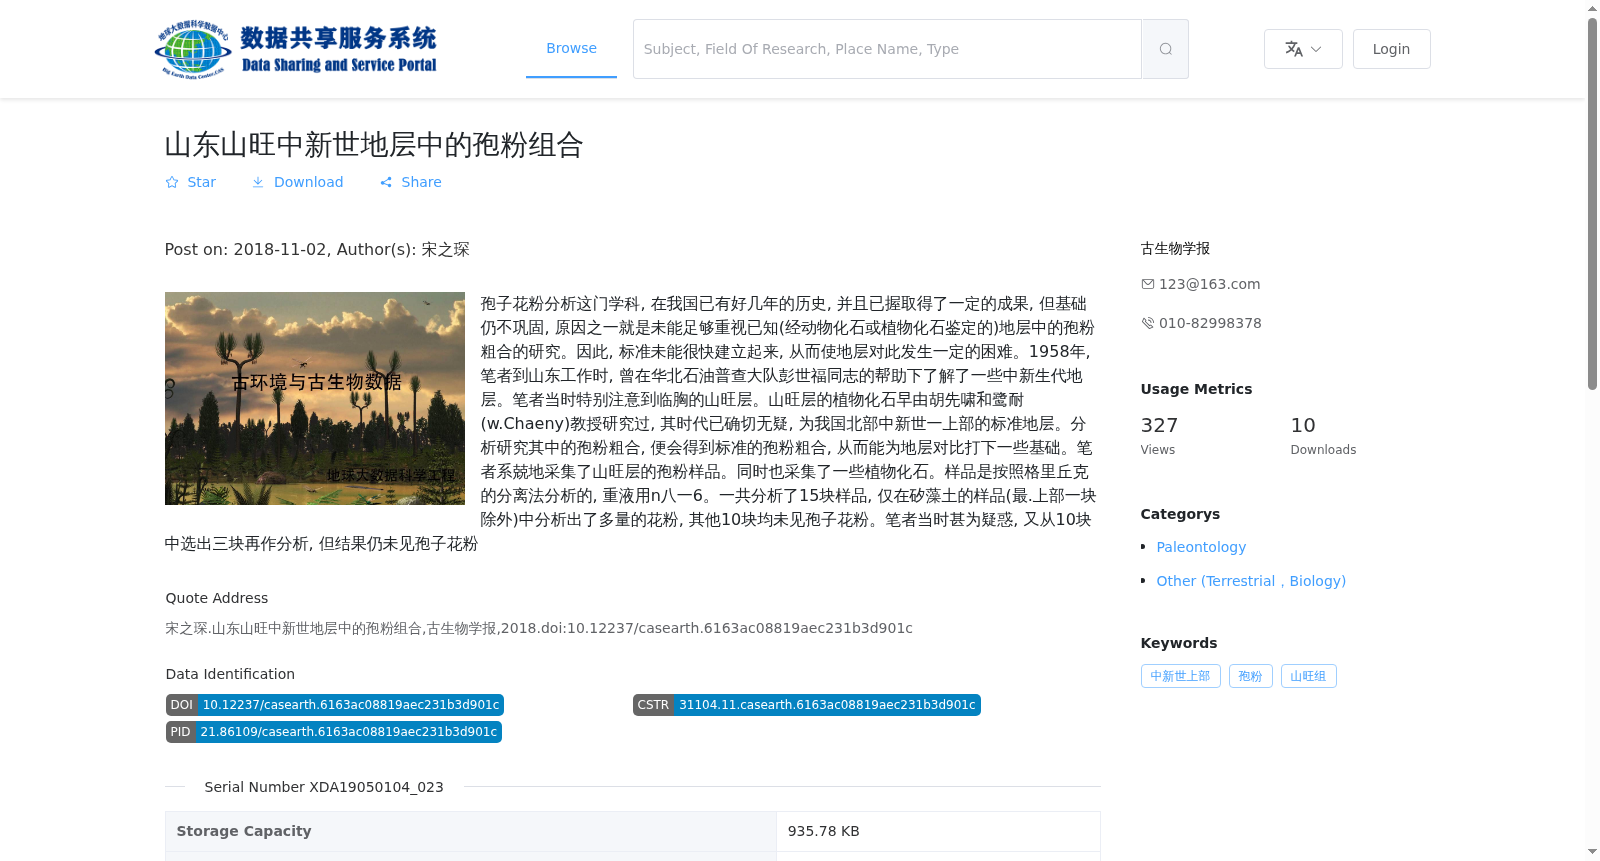Click the scrollbar down arrow
Screen dimensions: 1600x861
(x=1592, y=852)
